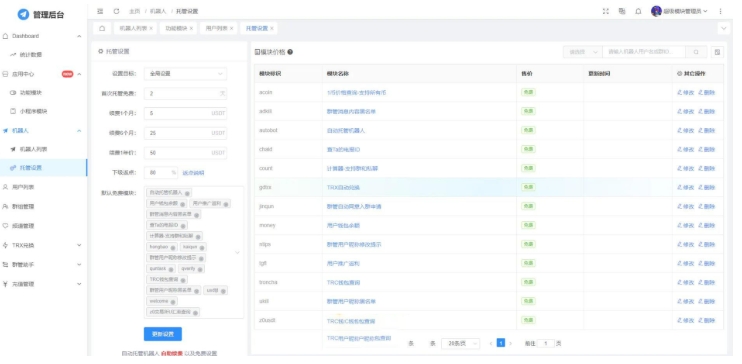
Task: Focus the 续费1个月 price input field
Action: coord(185,114)
